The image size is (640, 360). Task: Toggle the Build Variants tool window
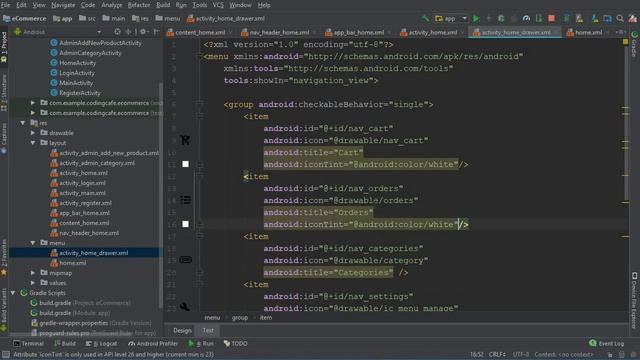pos(4,309)
